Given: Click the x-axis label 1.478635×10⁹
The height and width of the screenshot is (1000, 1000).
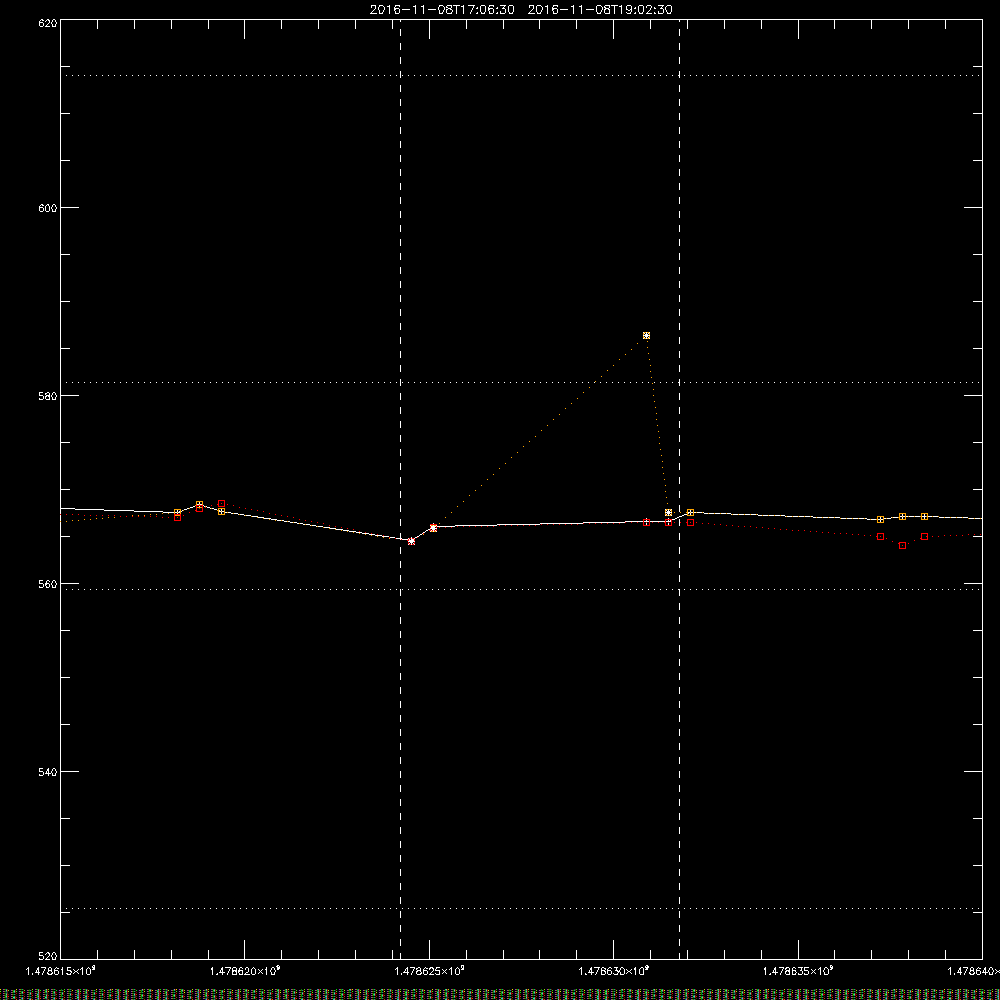Looking at the screenshot, I should coord(798,971).
